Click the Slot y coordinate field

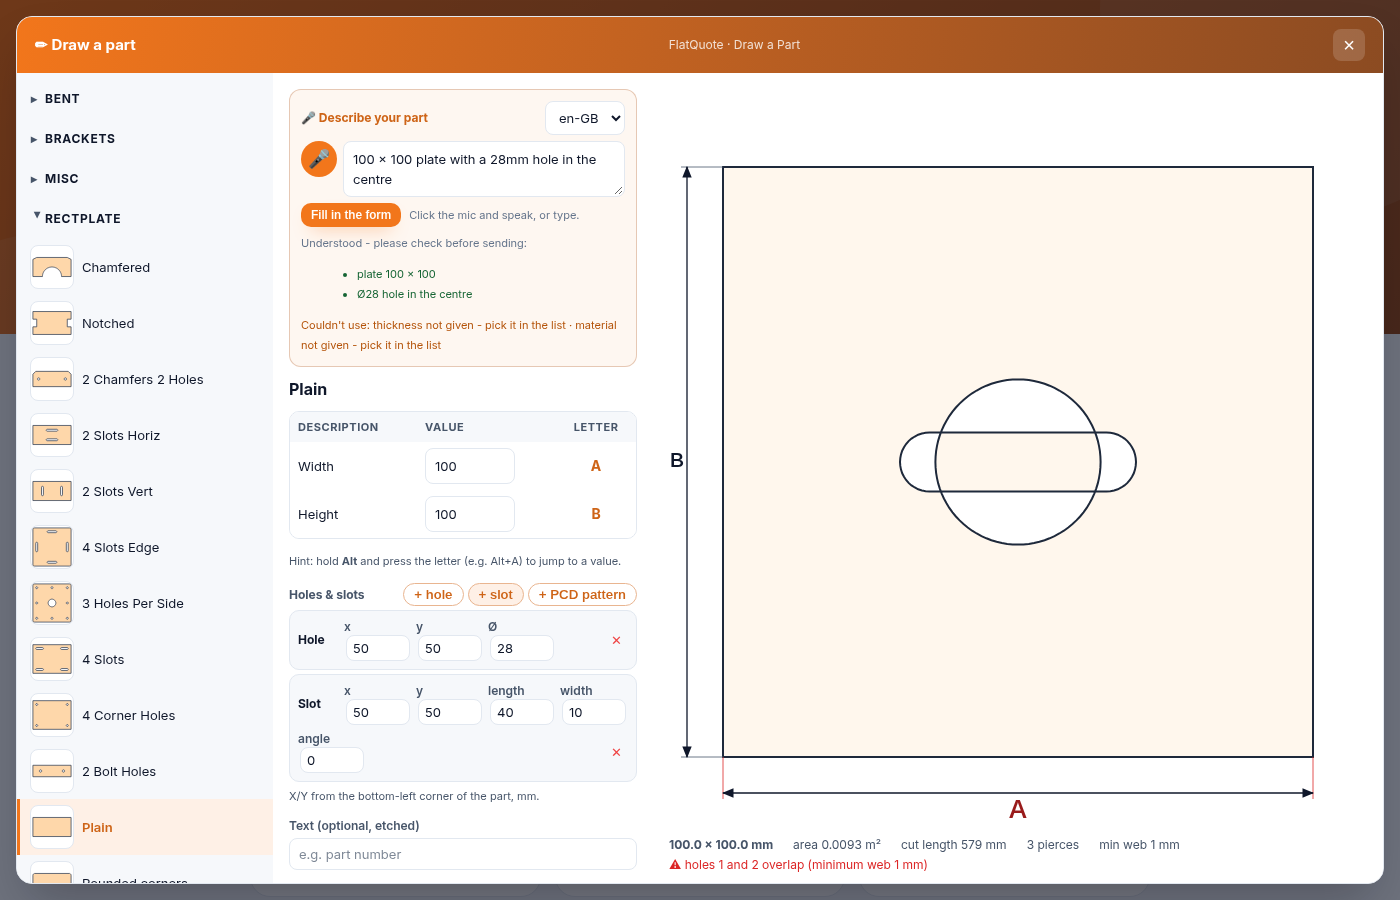click(450, 712)
